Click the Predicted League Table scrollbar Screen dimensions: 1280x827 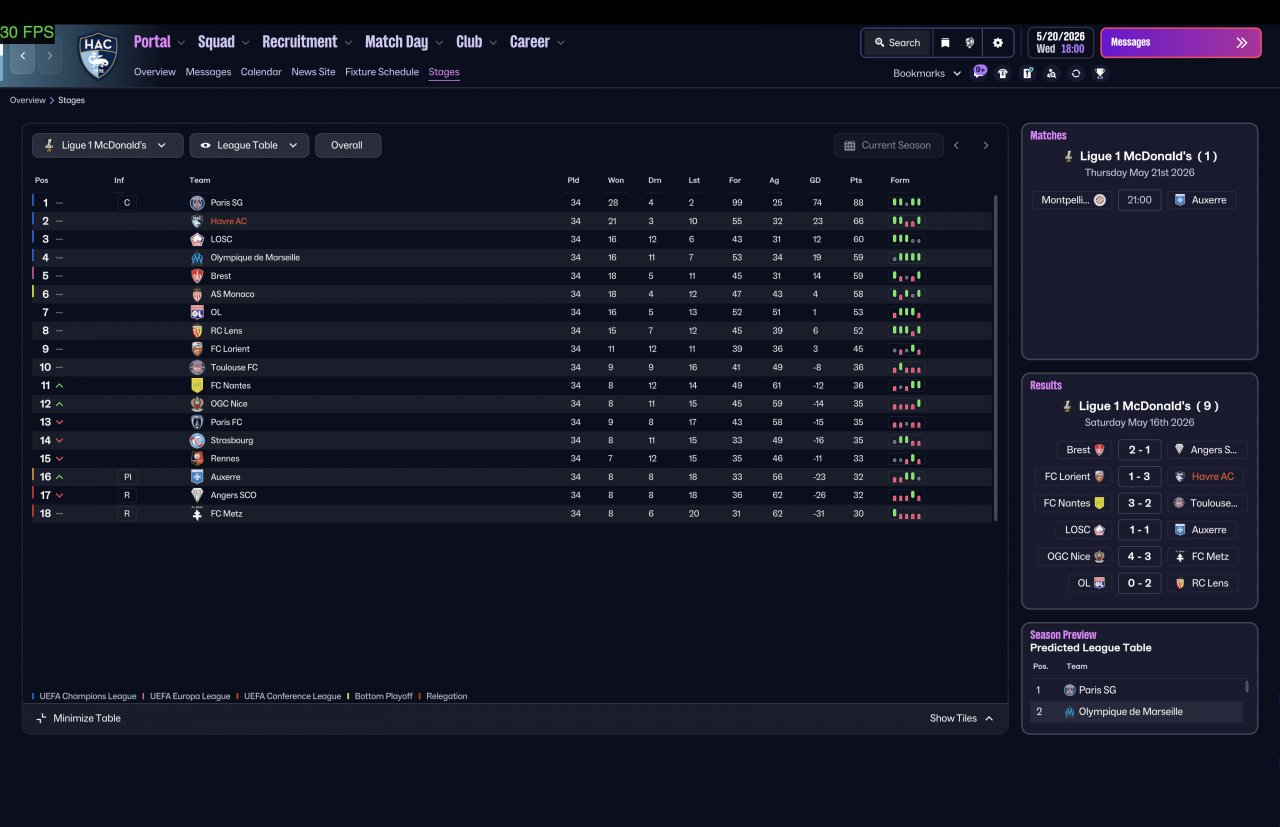[x=1246, y=687]
